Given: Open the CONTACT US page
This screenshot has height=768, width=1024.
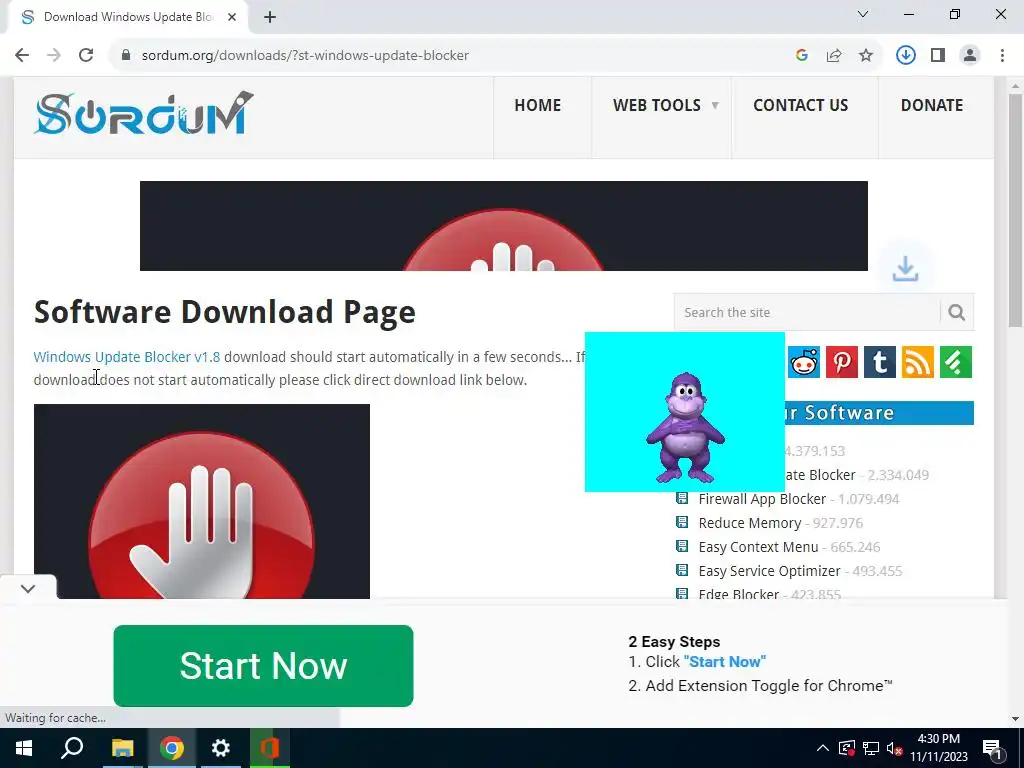Looking at the screenshot, I should [x=801, y=105].
